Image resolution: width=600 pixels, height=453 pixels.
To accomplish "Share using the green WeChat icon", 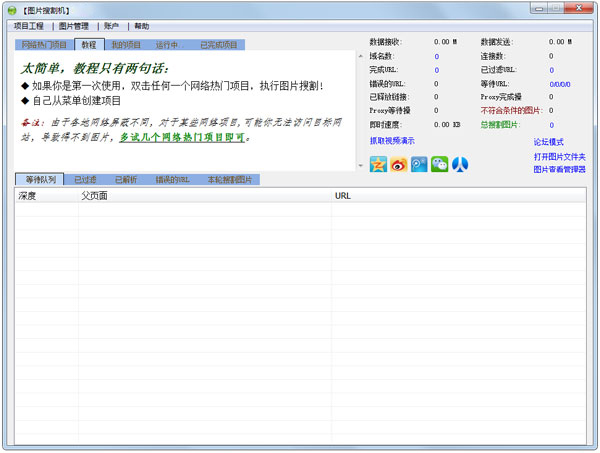I will click(440, 164).
